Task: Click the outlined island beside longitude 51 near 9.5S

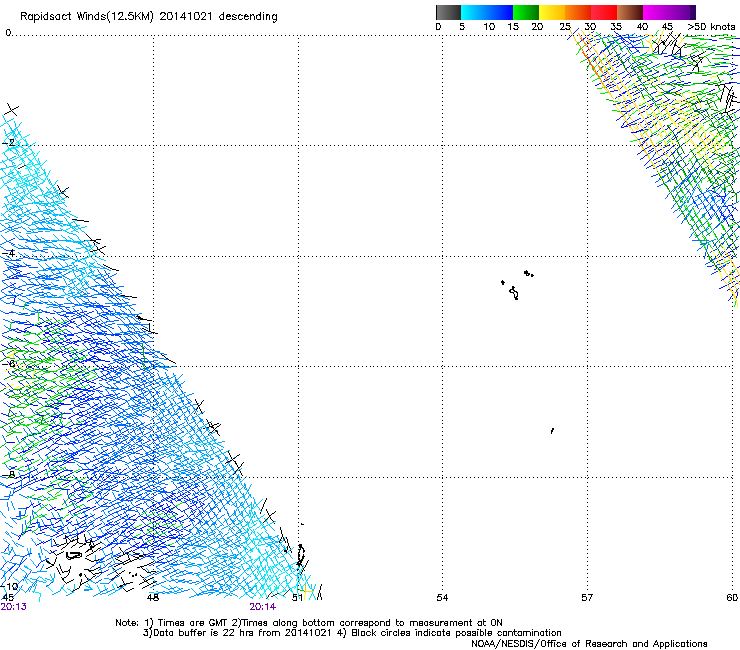Action: 301,555
